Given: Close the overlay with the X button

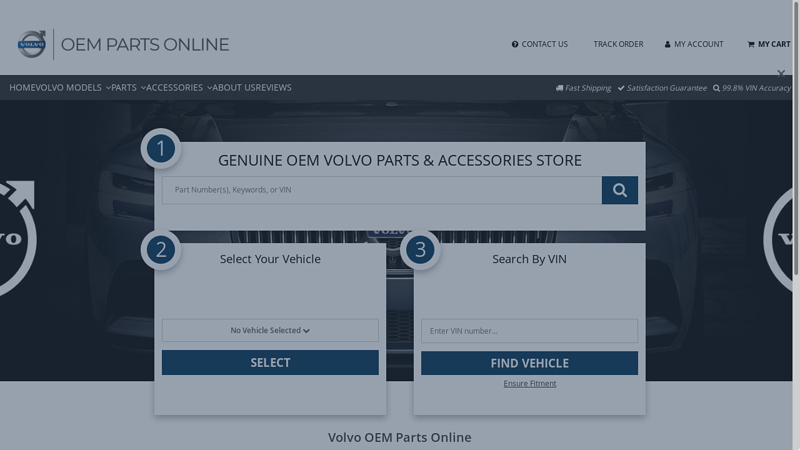Looking at the screenshot, I should (x=781, y=74).
